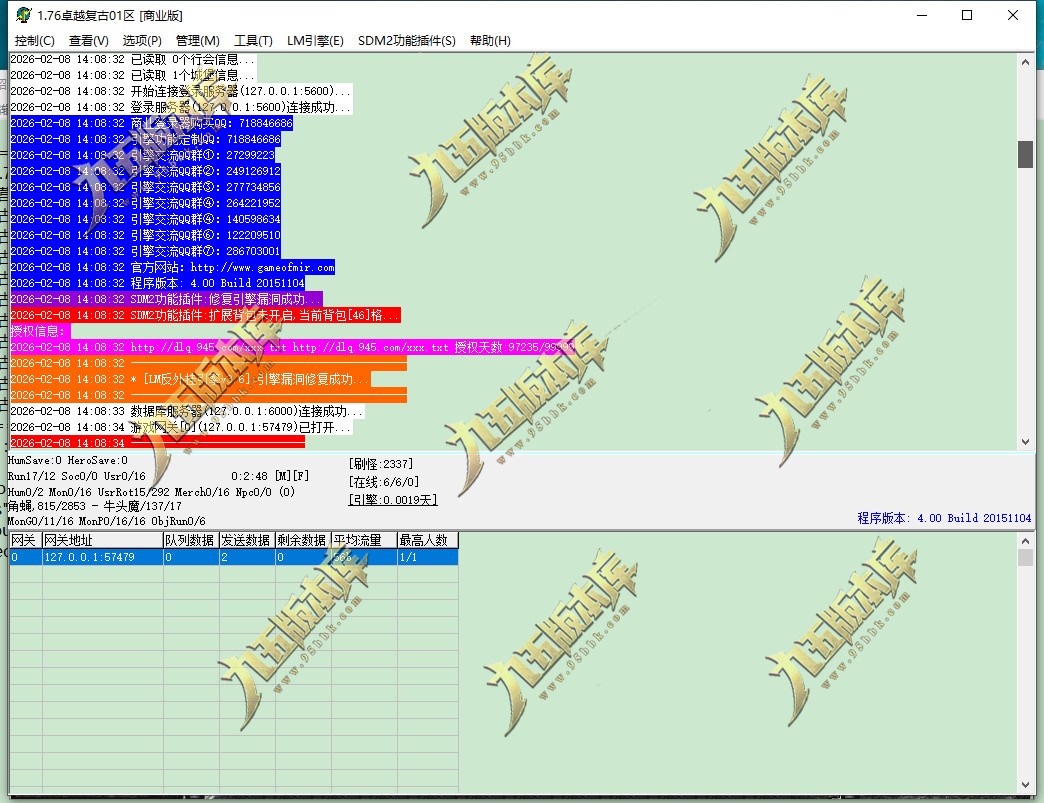Click the 网关 column header
The width and height of the screenshot is (1044, 803).
click(x=26, y=540)
